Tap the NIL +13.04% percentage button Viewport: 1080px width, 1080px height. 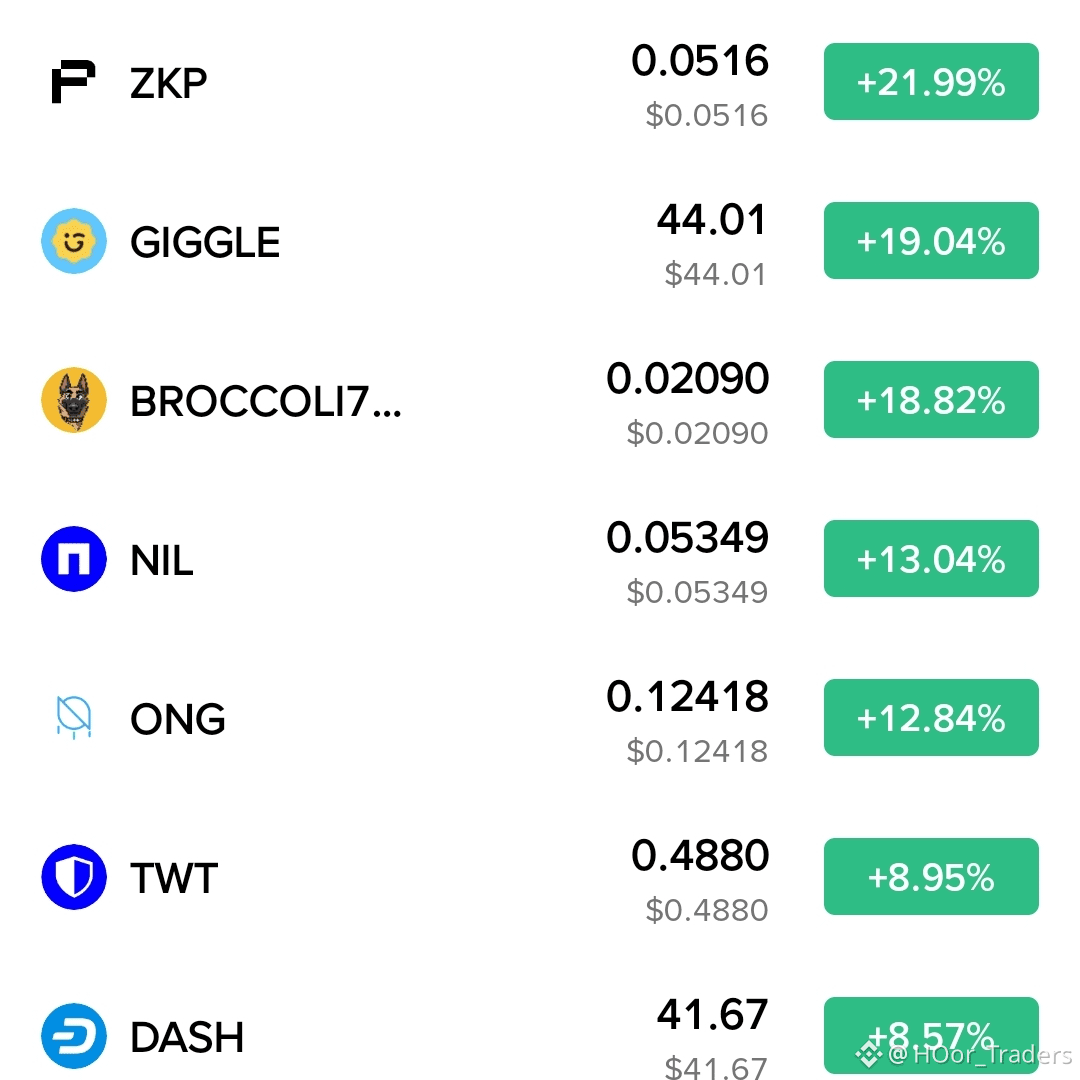point(931,559)
